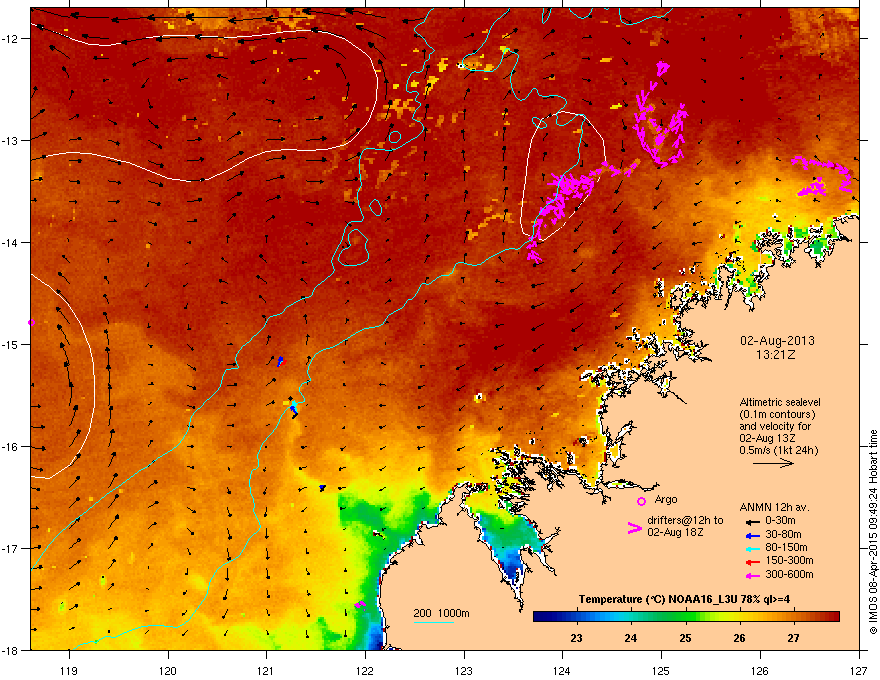Click the Argo magenta circle legend symbol
Image resolution: width=880 pixels, height=680 pixels.
click(641, 501)
